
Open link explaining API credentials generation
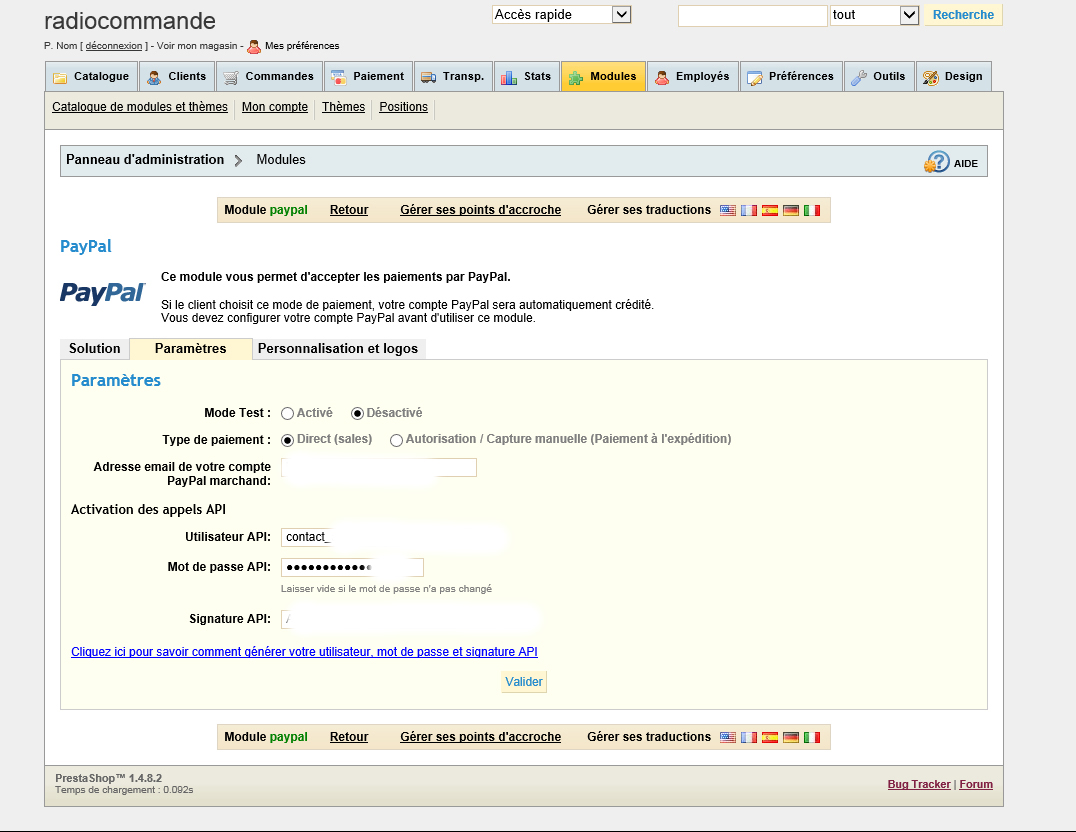pyautogui.click(x=304, y=652)
